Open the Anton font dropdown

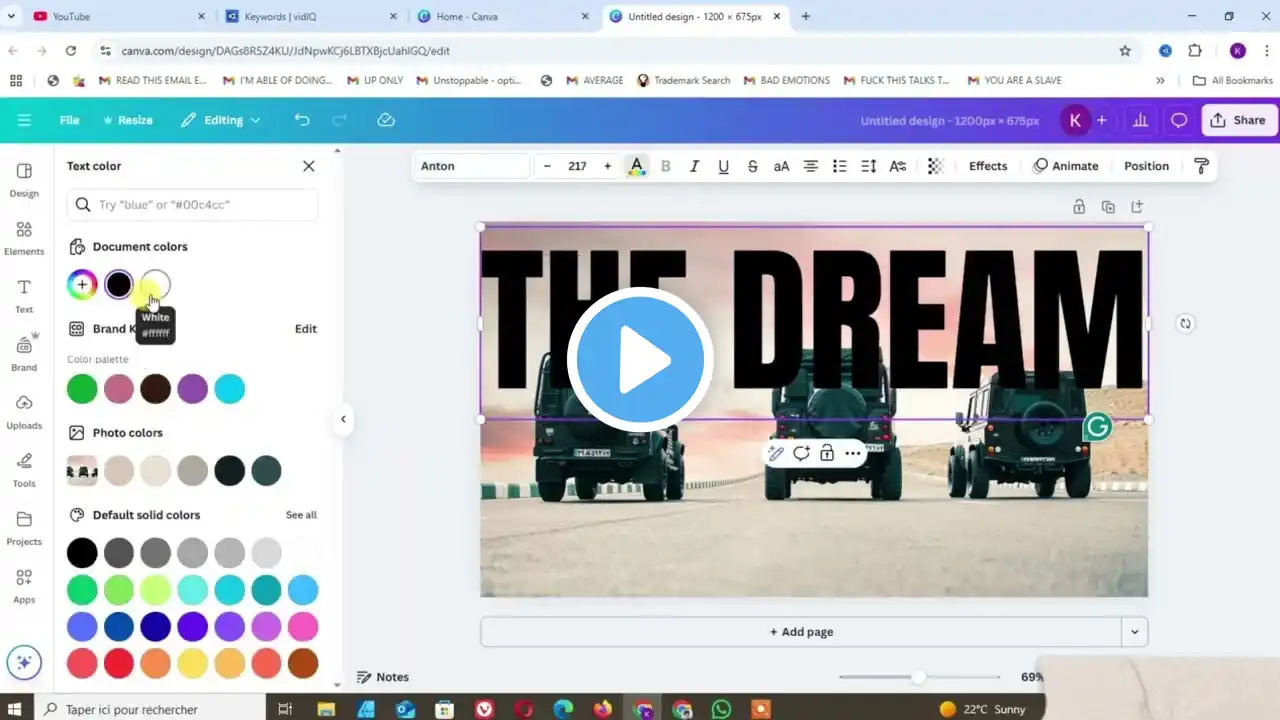471,166
